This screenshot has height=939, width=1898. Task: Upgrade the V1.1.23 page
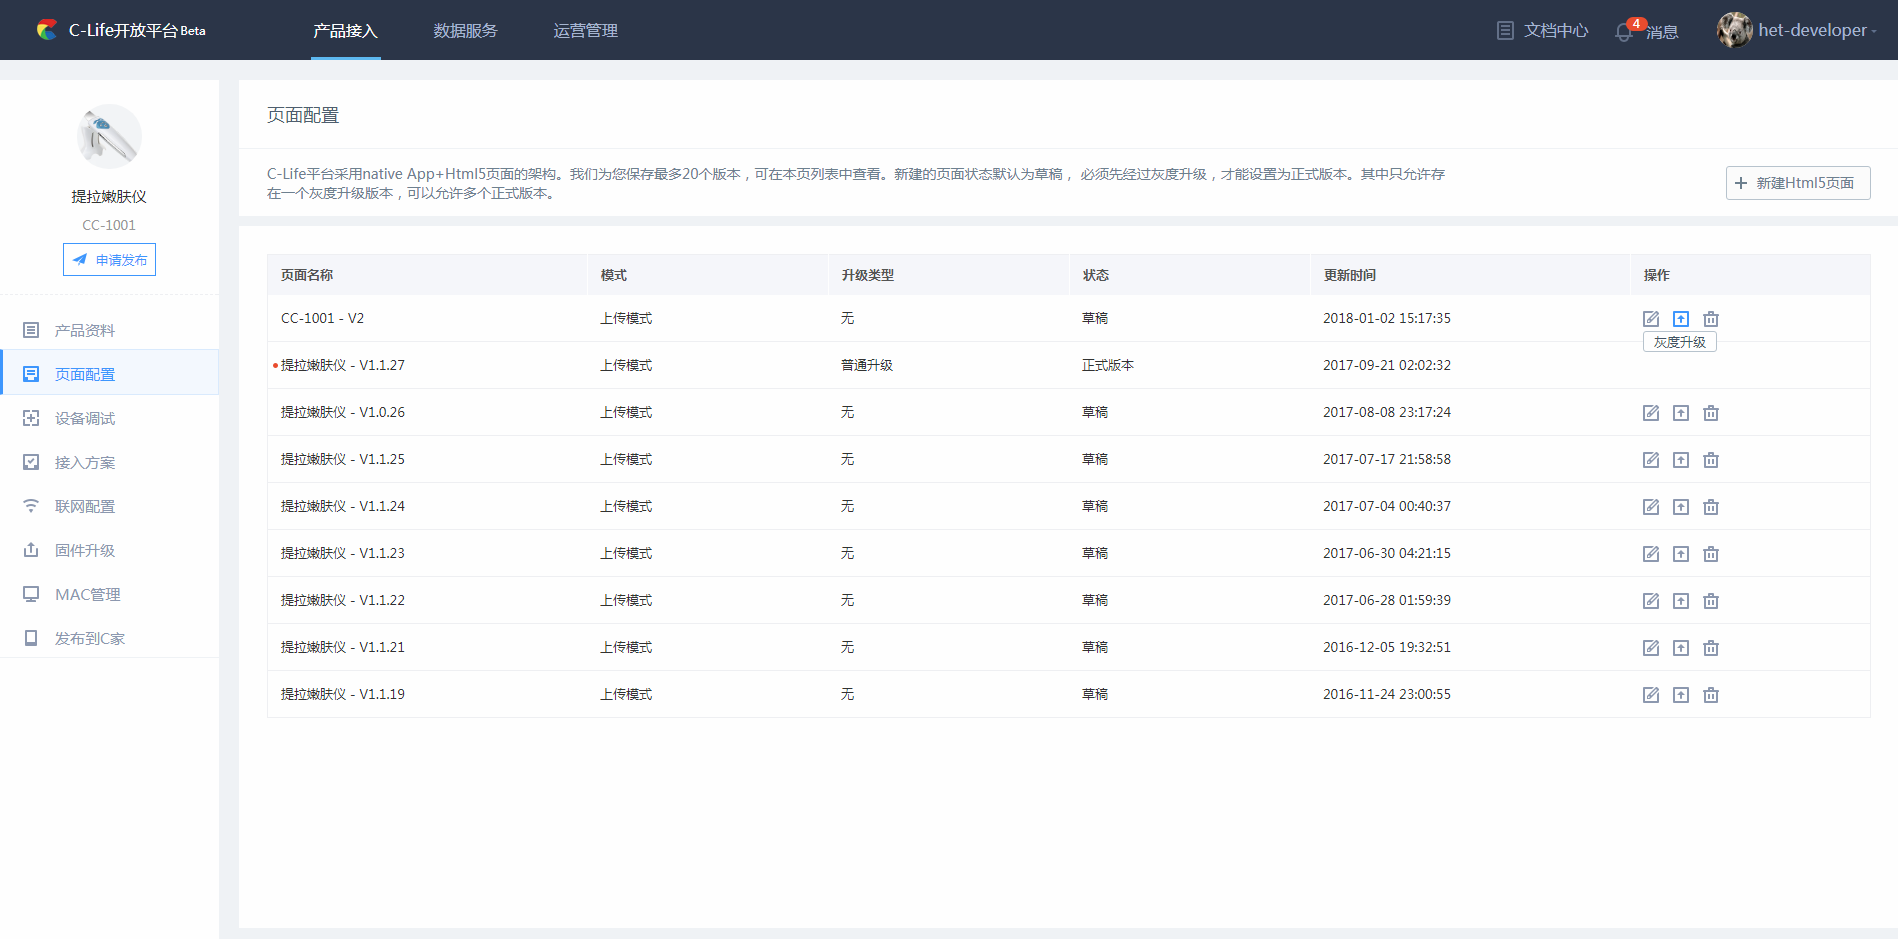[1681, 554]
